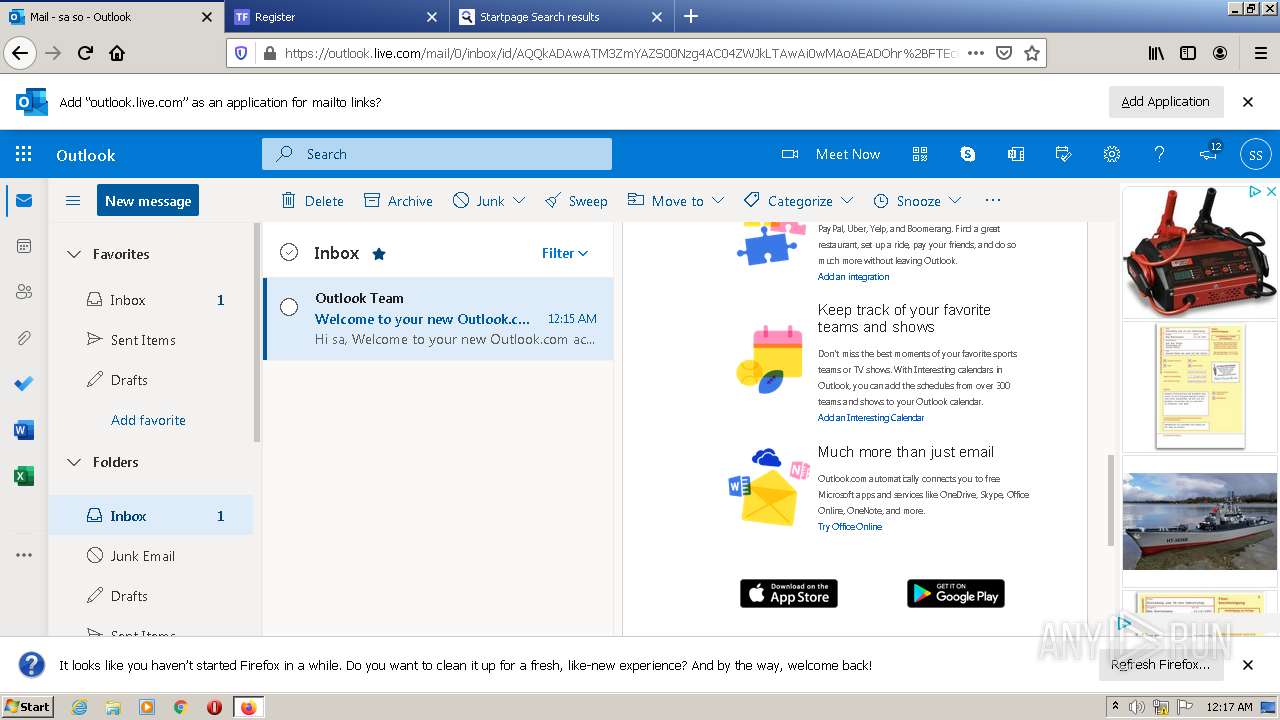Open the Filter dropdown
The image size is (1280, 720).
point(565,253)
